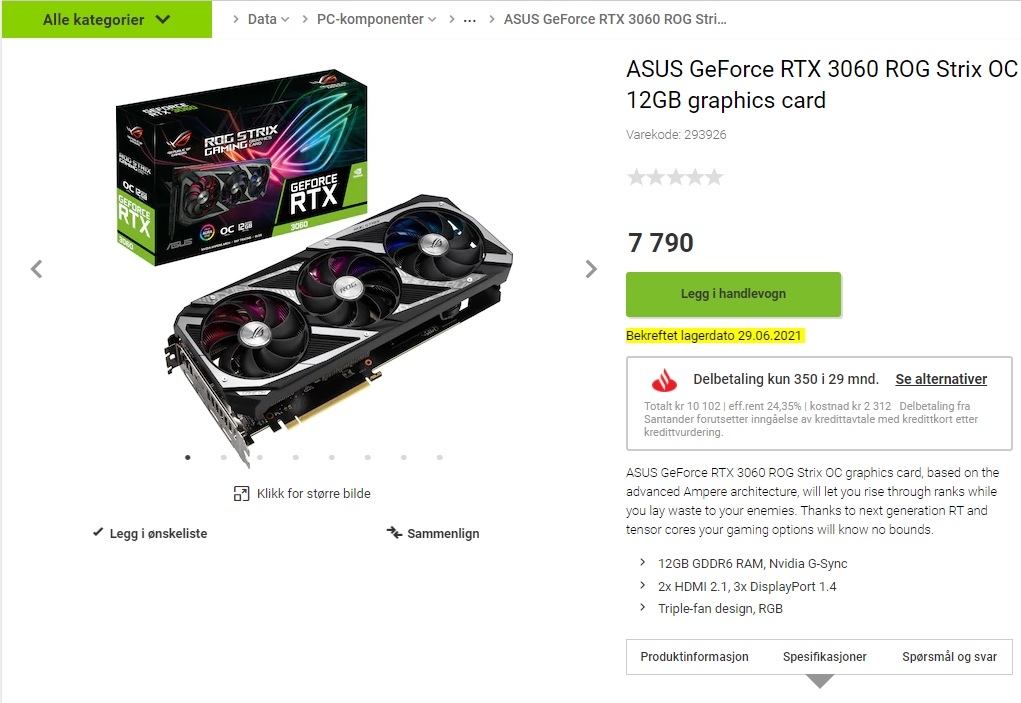The width and height of the screenshot is (1021, 703).
Task: Show the previous product image
Action: coord(36,269)
